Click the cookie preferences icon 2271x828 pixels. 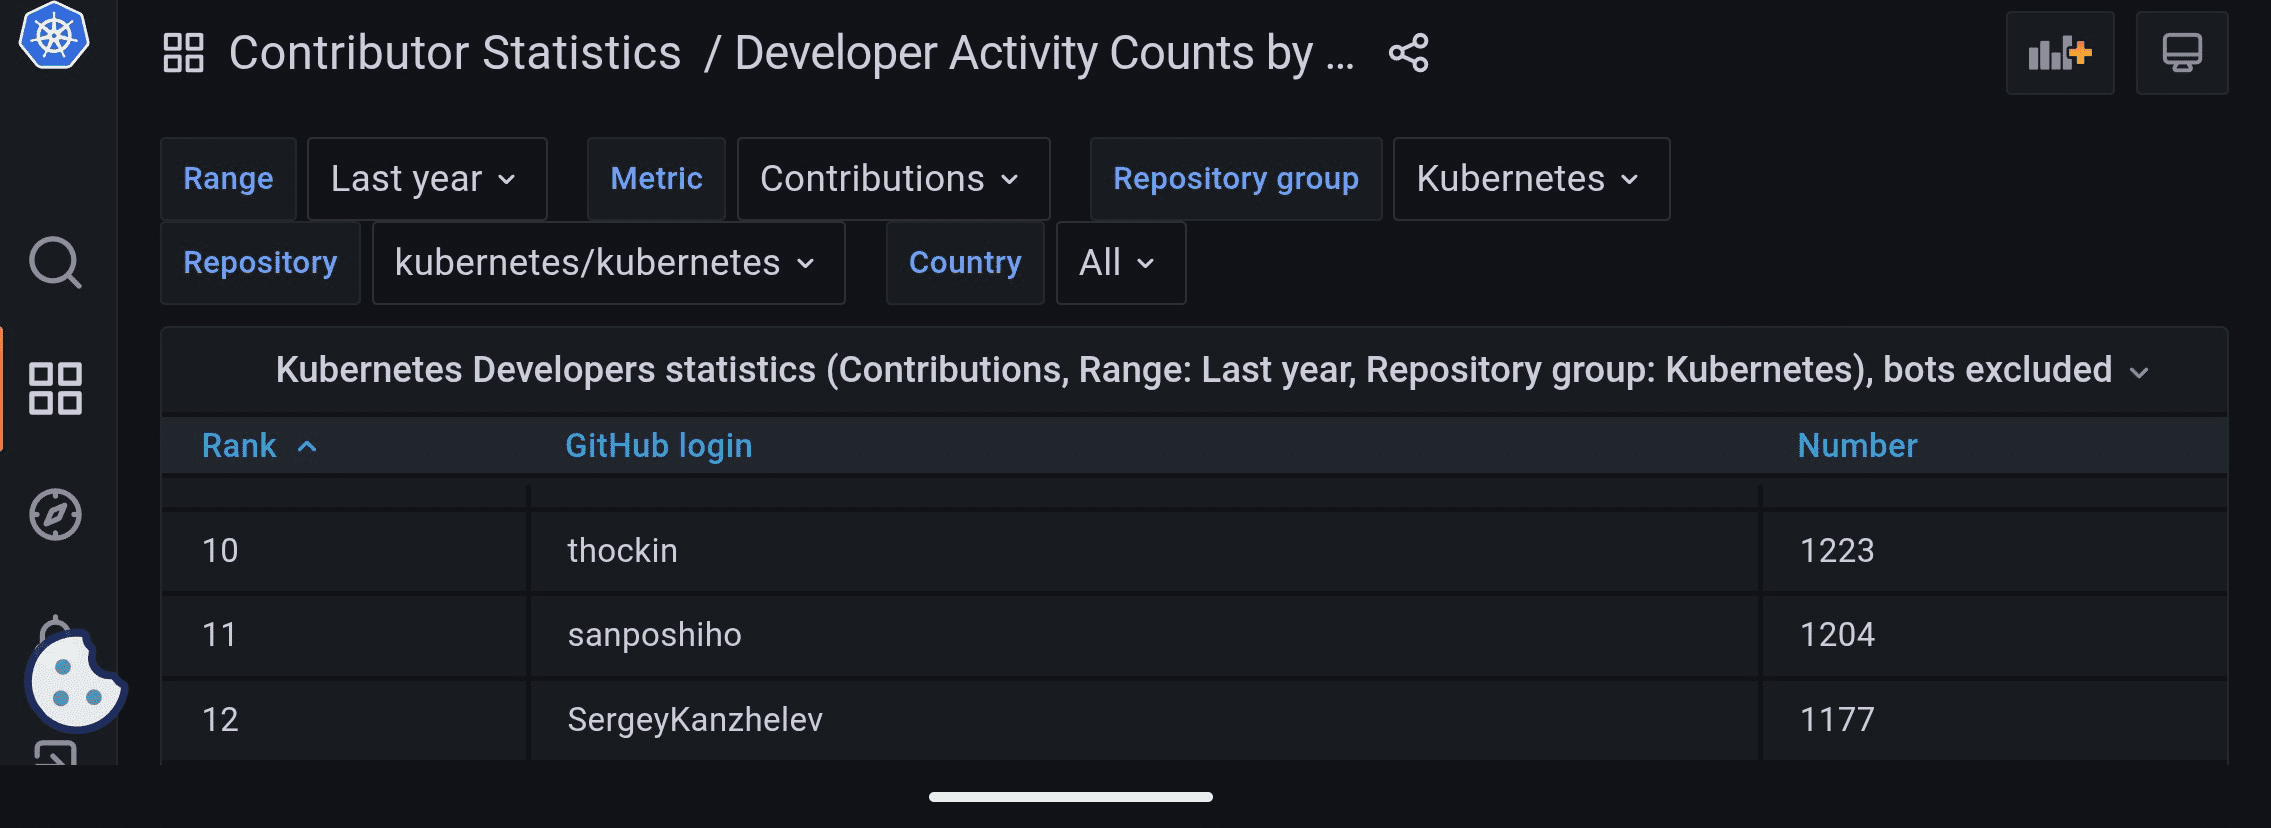tap(75, 681)
